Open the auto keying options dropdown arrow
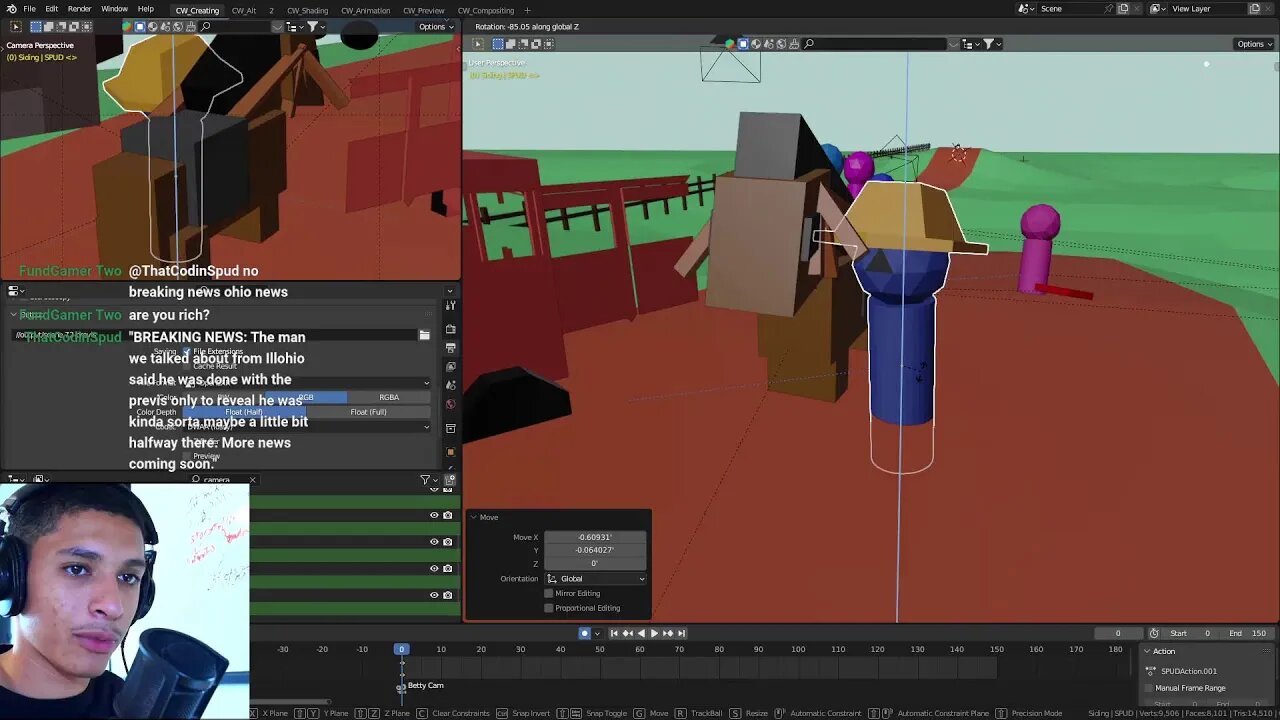 (x=597, y=633)
